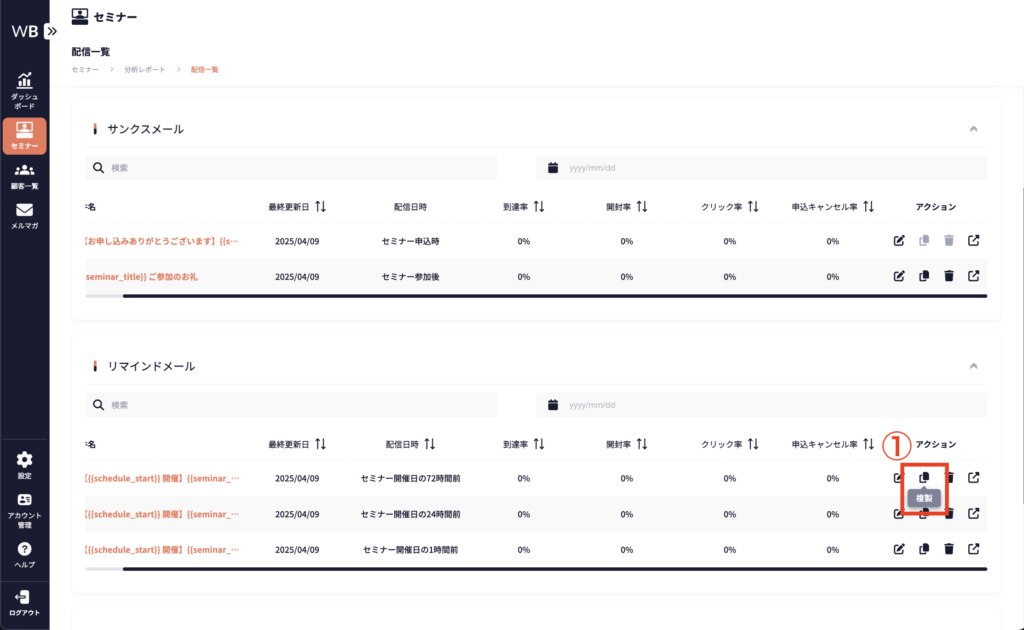
Task: Click 分析レポート in the breadcrumb
Action: tap(146, 70)
